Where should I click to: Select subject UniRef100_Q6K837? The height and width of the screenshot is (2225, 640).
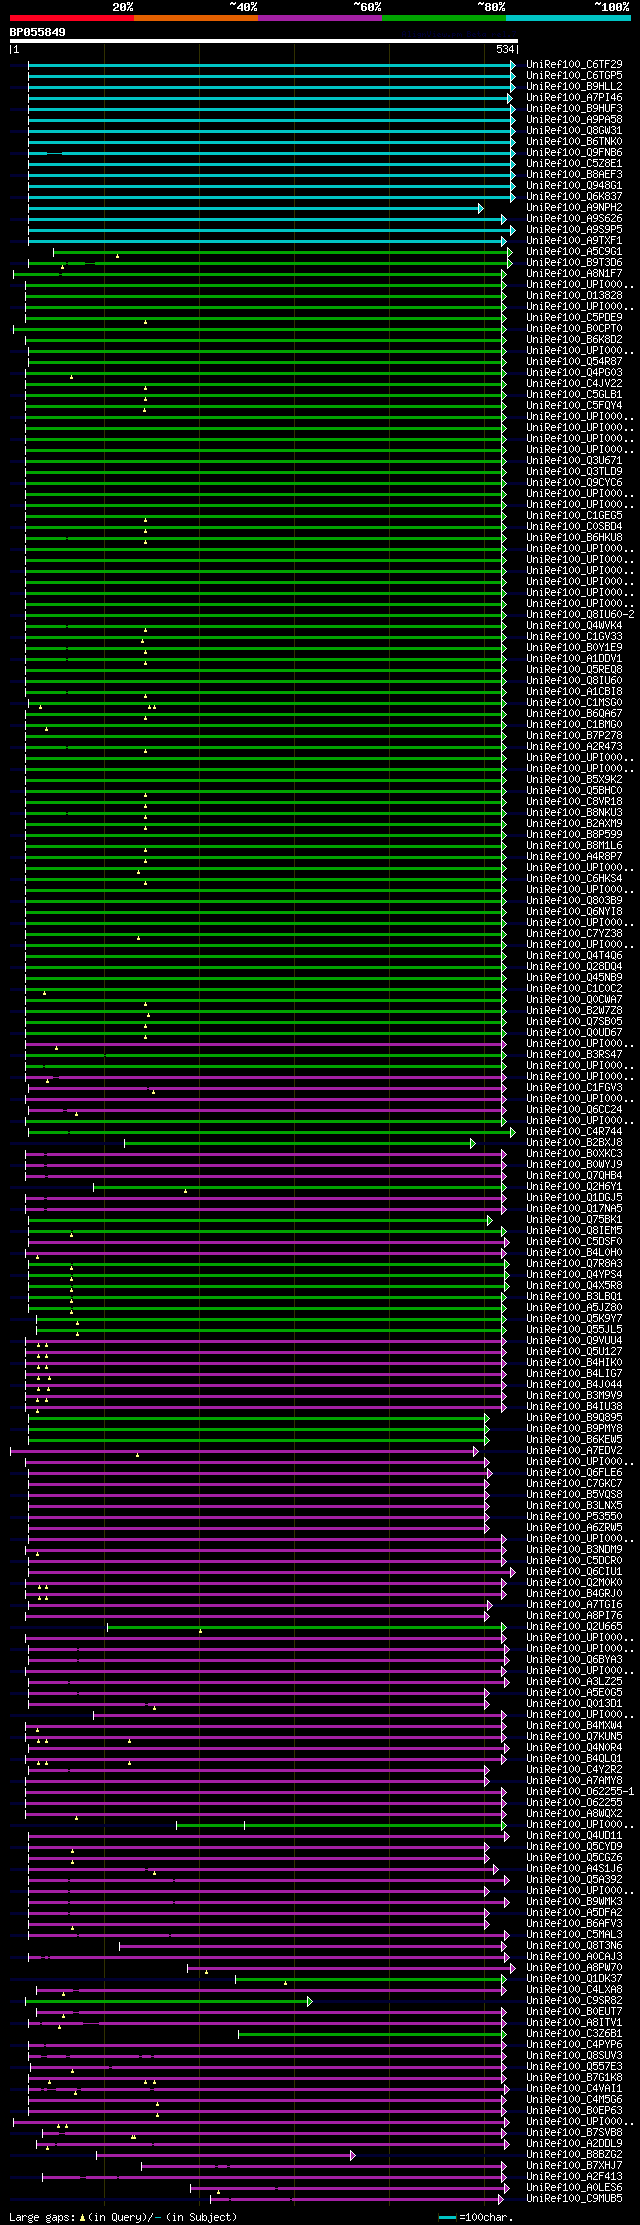(574, 197)
